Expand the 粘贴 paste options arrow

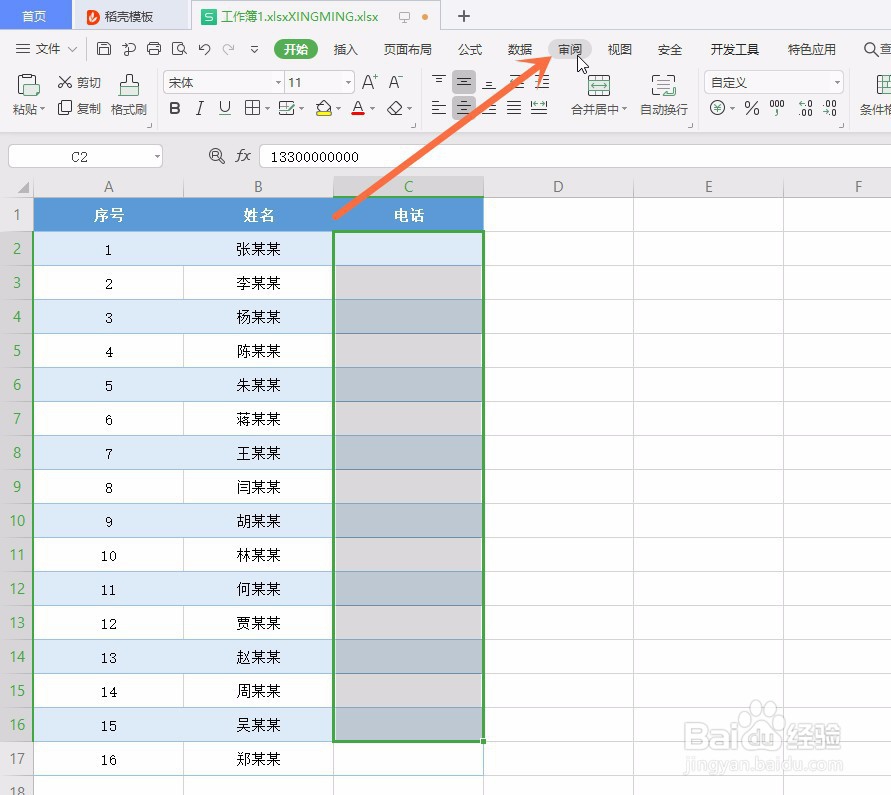(42, 109)
